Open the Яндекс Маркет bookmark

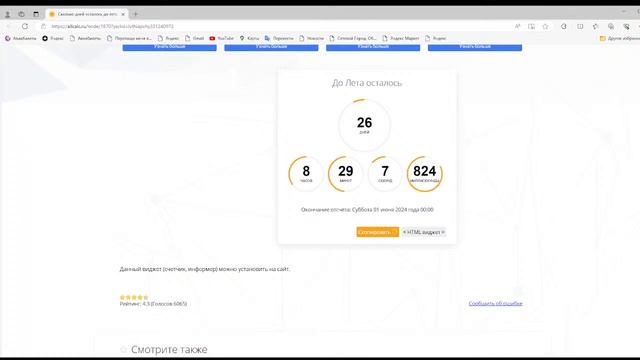pyautogui.click(x=401, y=38)
